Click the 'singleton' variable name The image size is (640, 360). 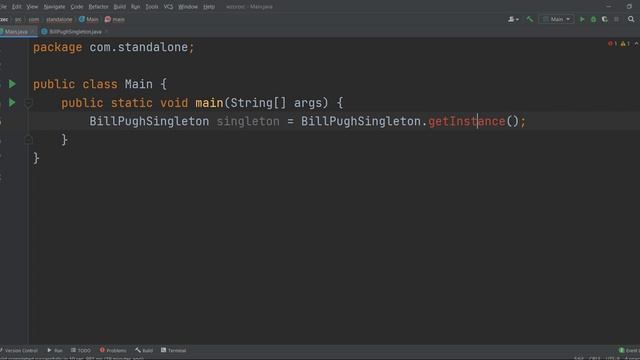[248, 121]
